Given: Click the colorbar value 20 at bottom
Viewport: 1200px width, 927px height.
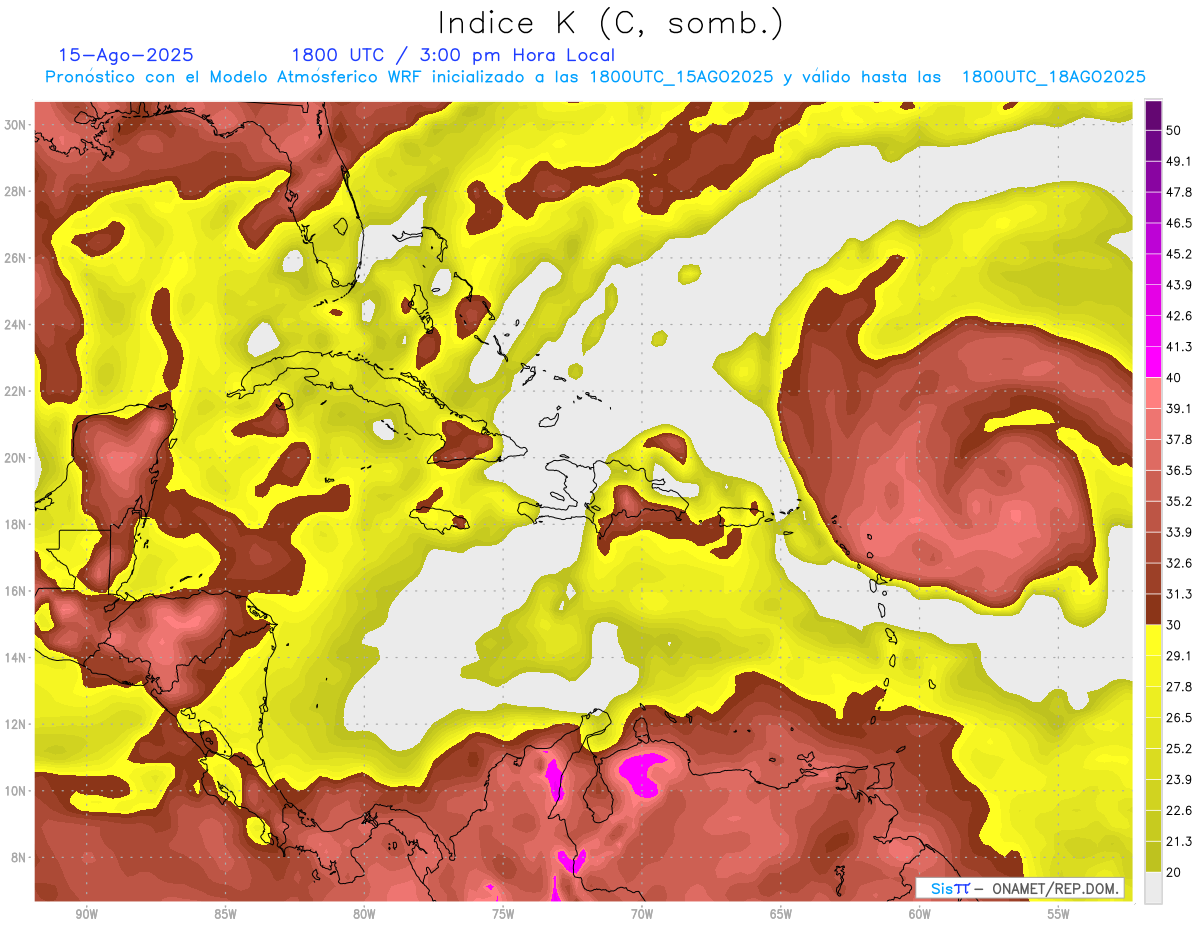Looking at the screenshot, I should (x=1174, y=873).
